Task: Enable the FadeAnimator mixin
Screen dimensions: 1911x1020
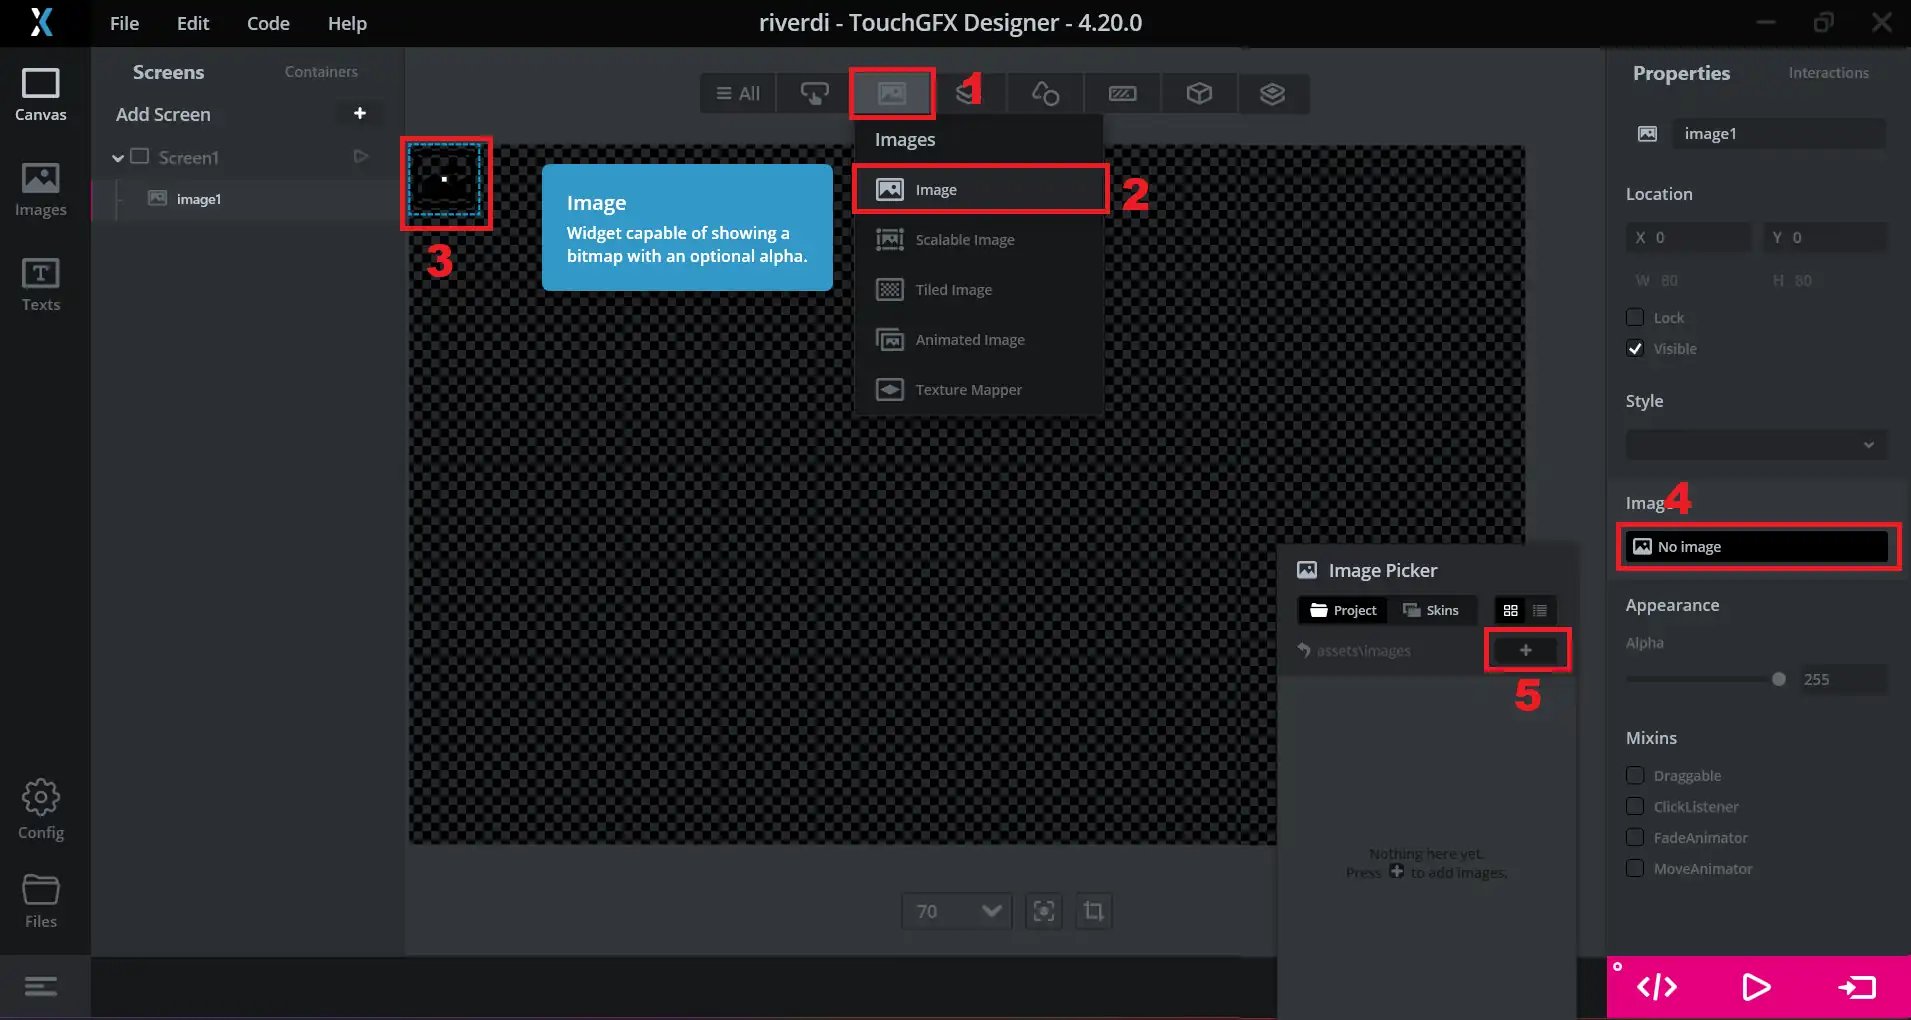Action: pyautogui.click(x=1635, y=837)
